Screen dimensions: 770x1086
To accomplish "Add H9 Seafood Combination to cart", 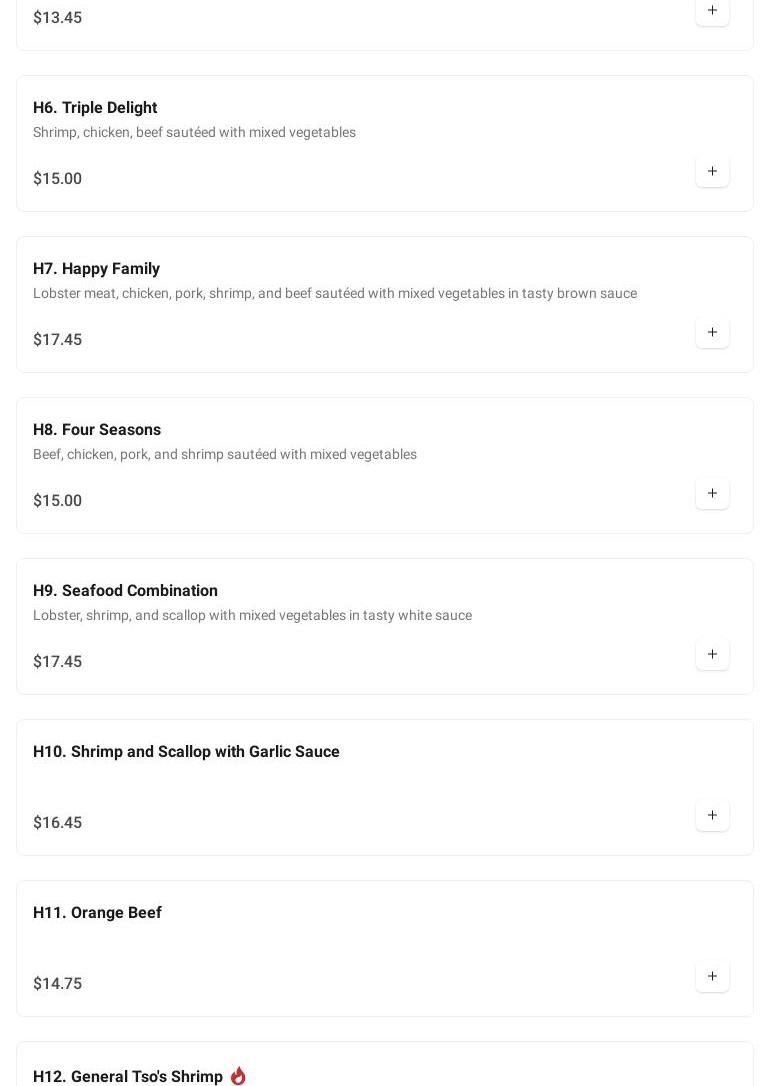I will (712, 655).
